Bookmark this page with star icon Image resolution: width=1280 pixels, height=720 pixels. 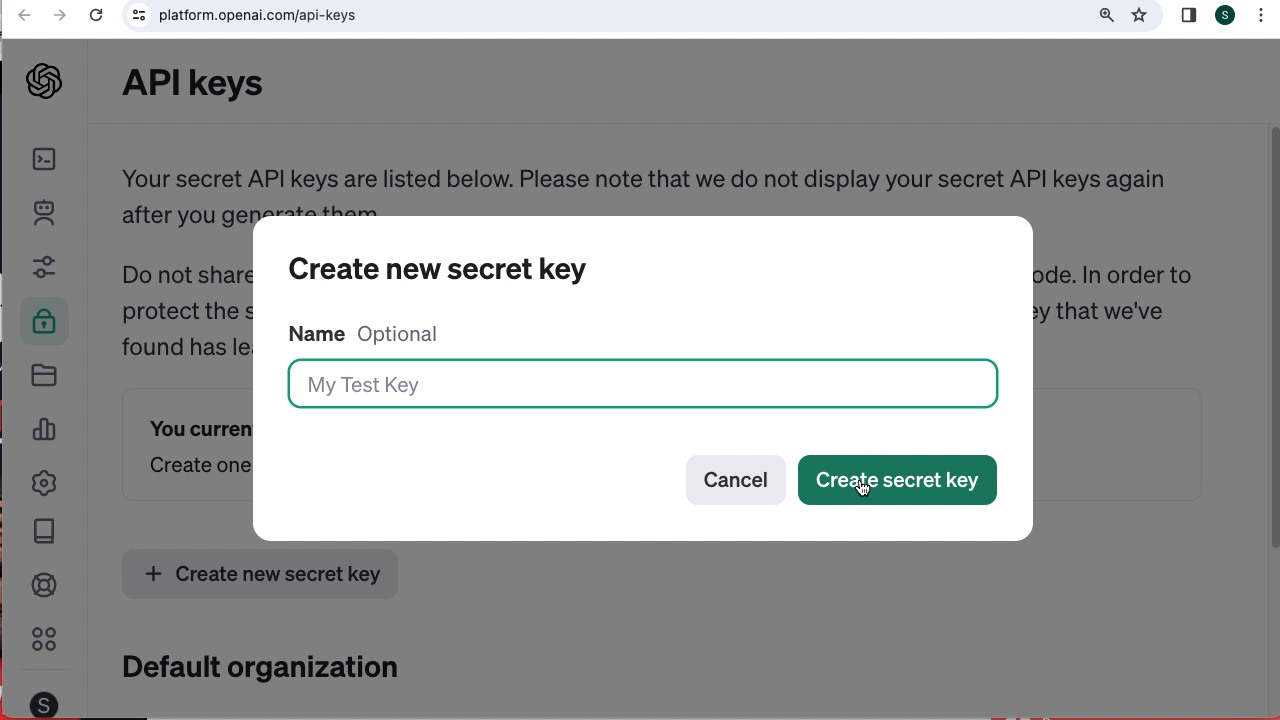[1139, 15]
